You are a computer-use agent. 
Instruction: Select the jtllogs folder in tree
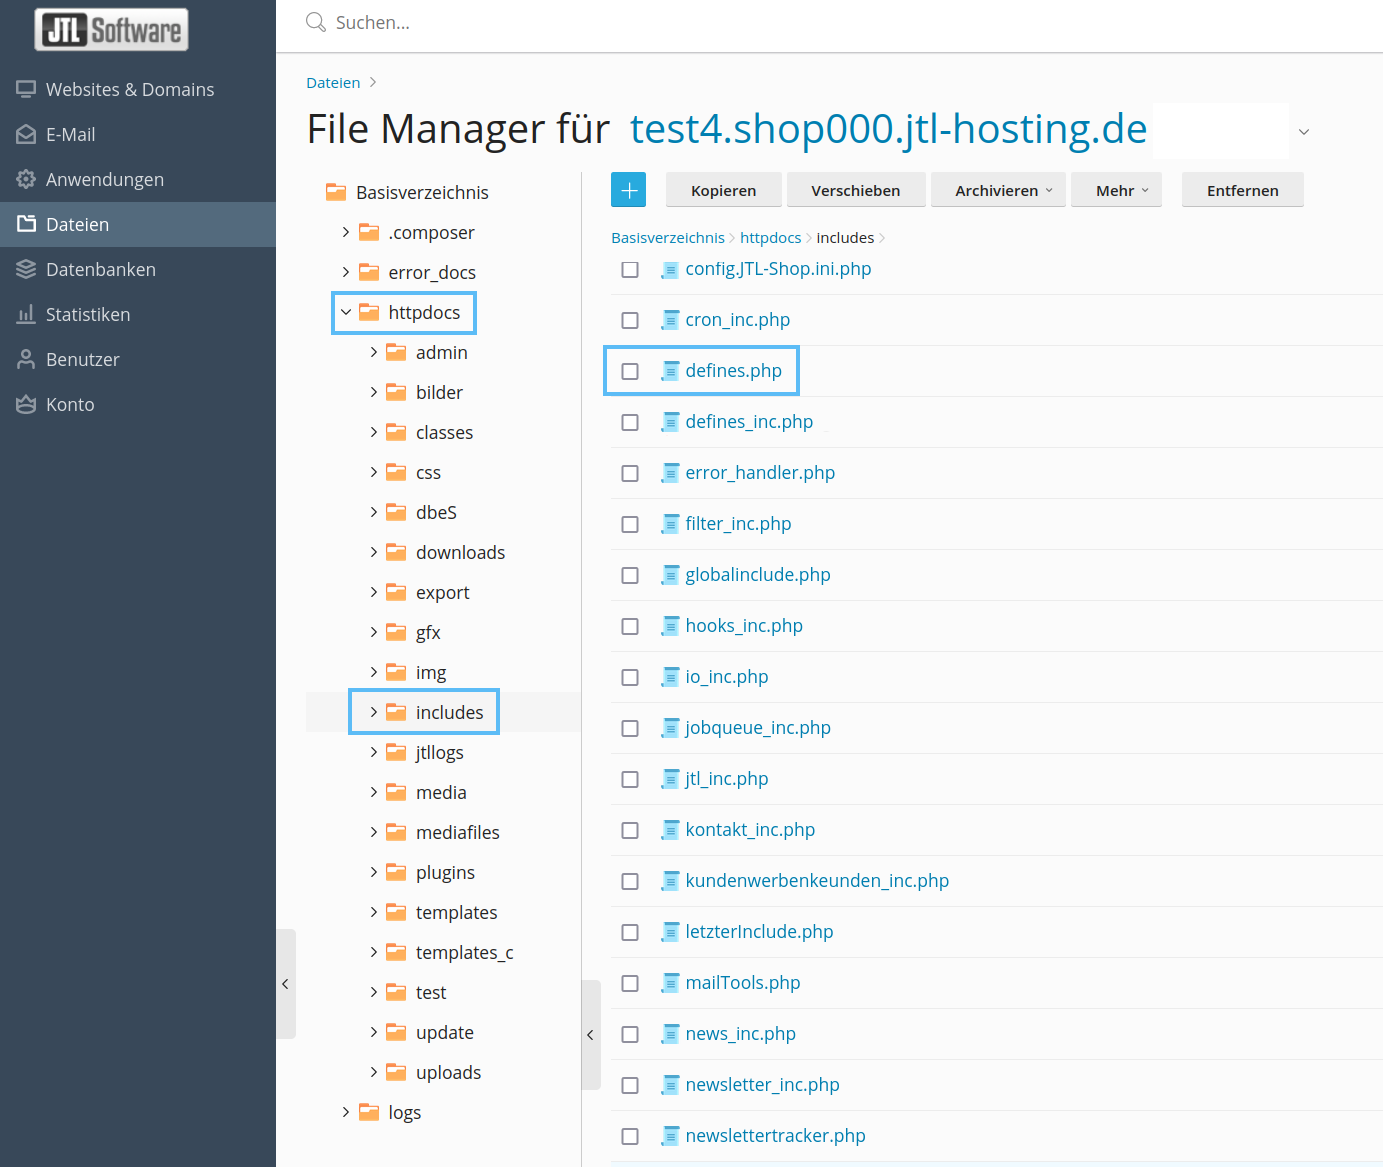(x=439, y=752)
